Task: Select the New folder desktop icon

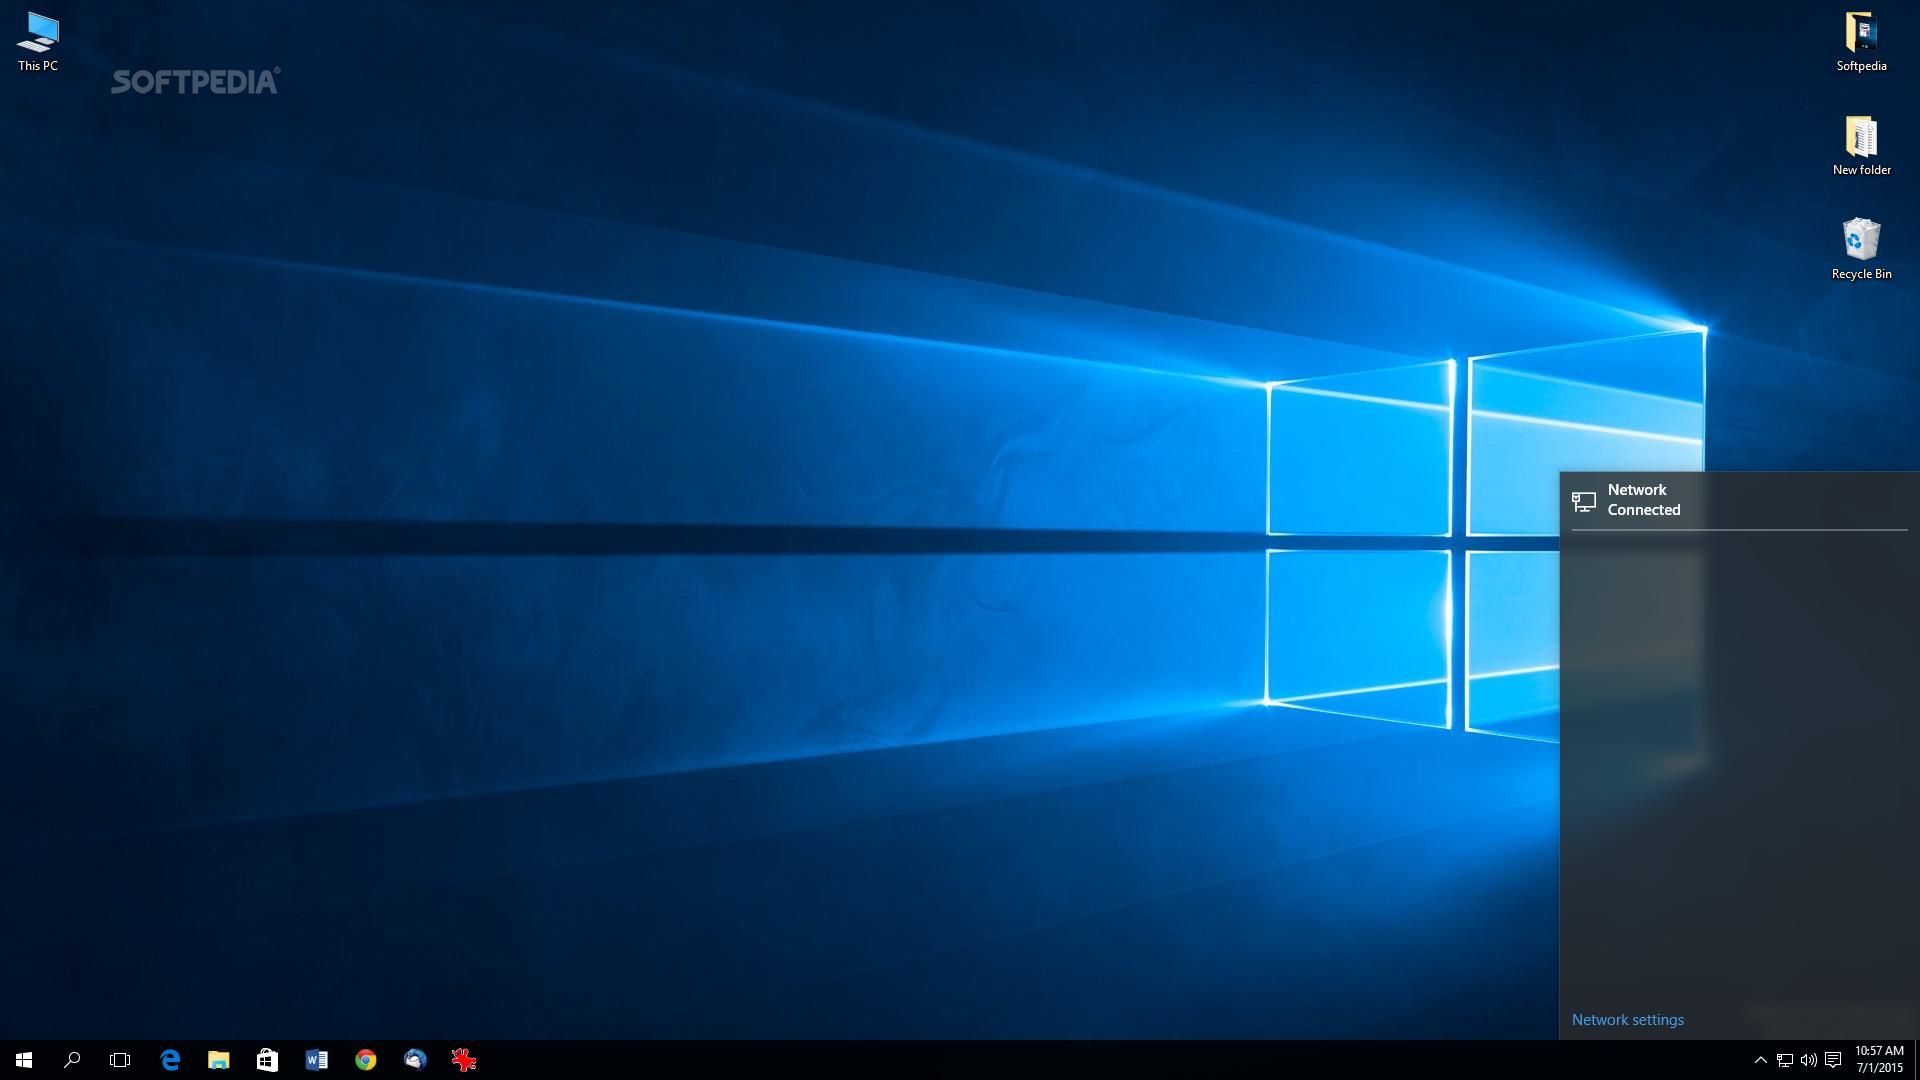Action: (1861, 146)
